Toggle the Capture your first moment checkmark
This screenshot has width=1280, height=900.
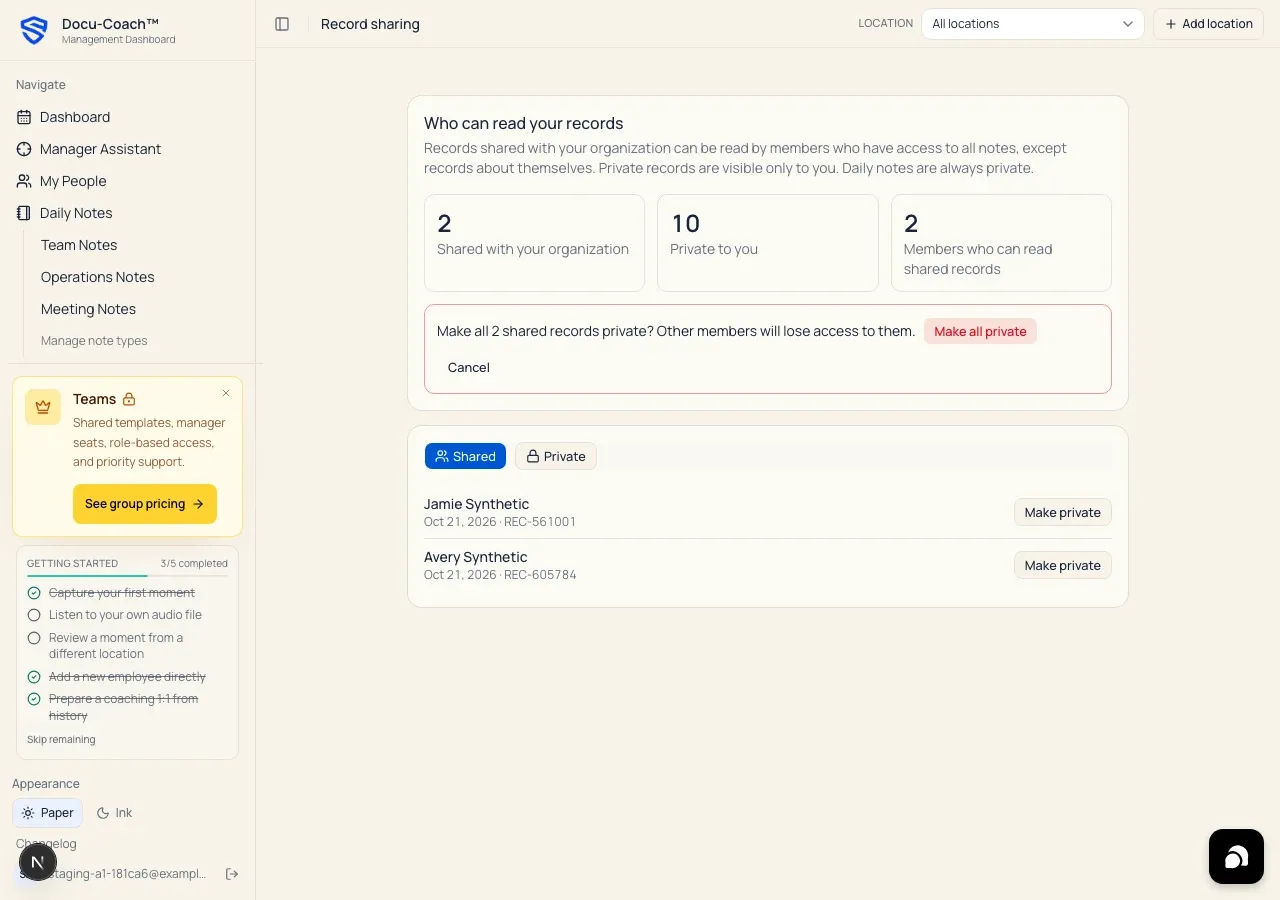34,593
